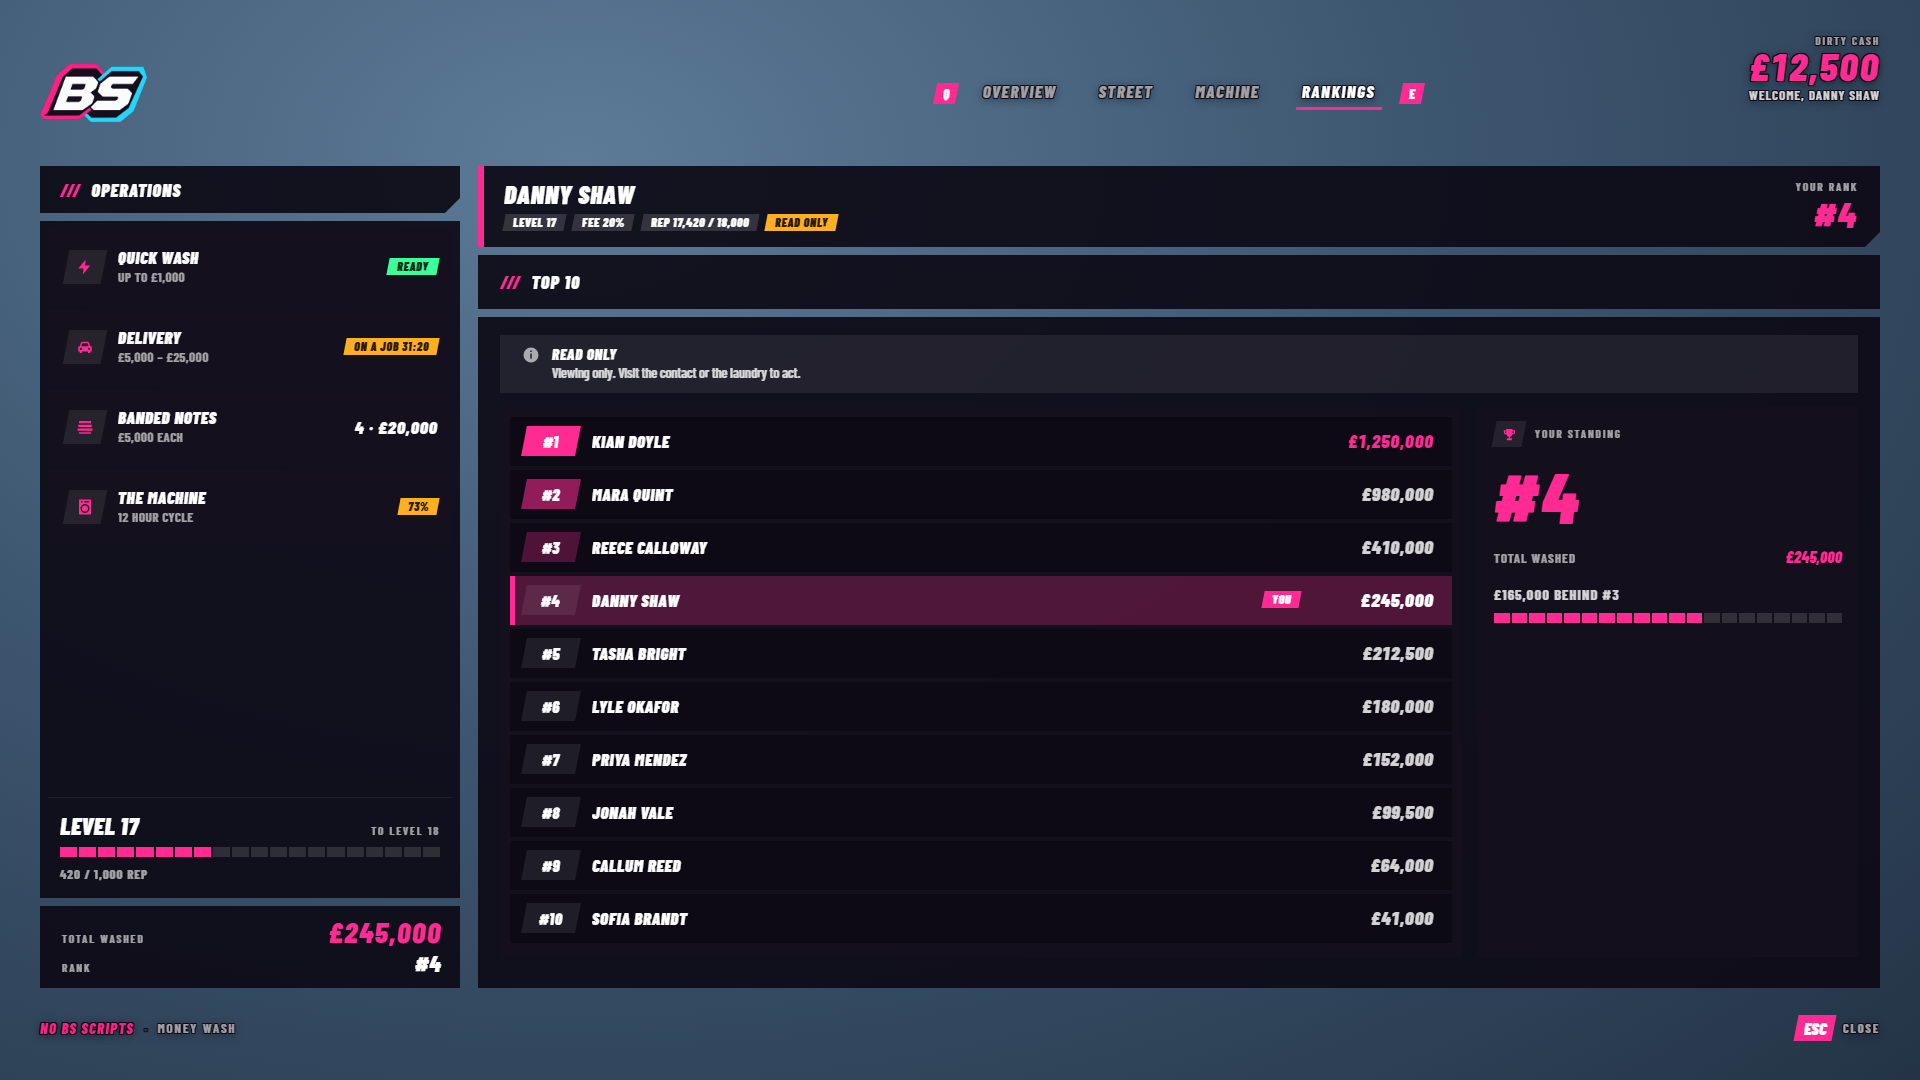Click the behind #3 progress bar

coord(1668,618)
